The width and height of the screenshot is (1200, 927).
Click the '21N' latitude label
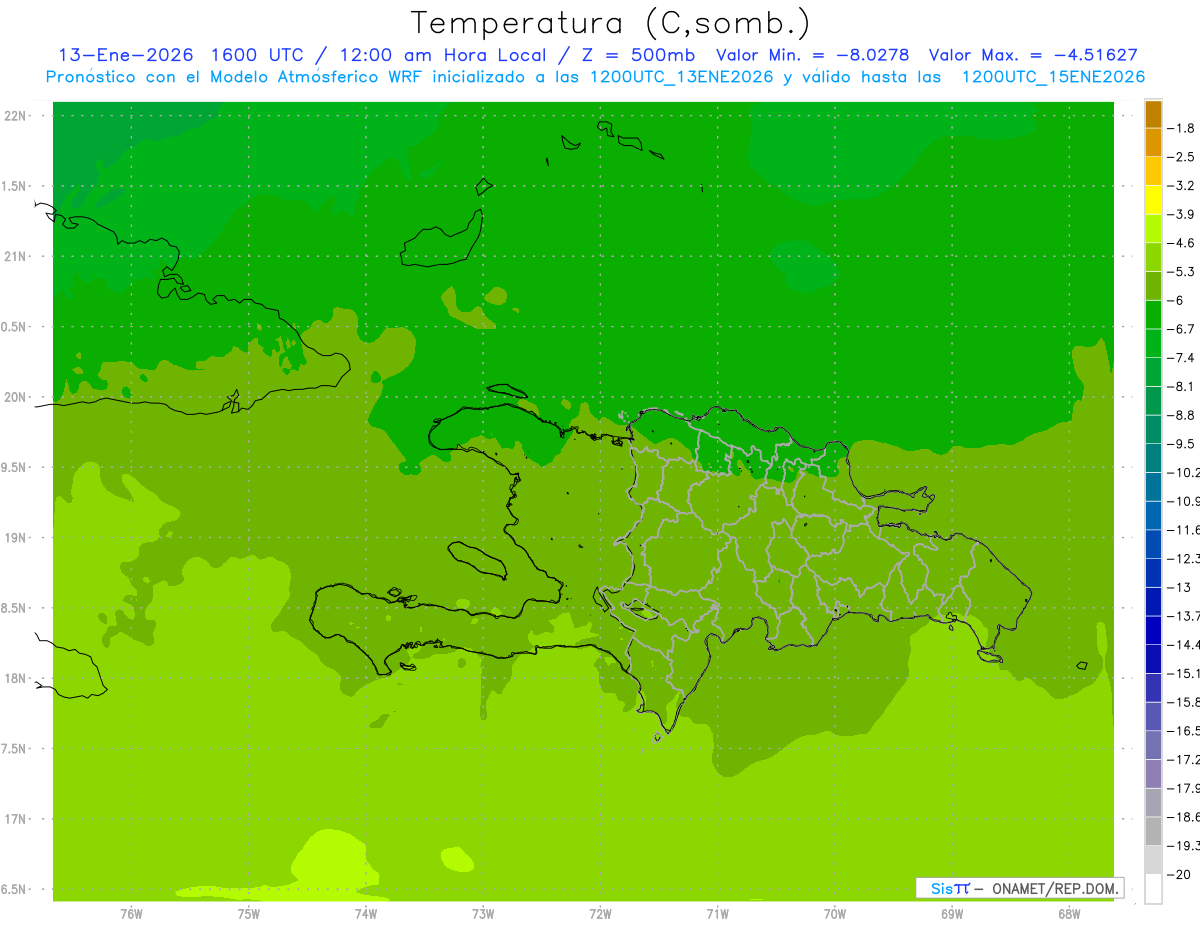point(17,257)
